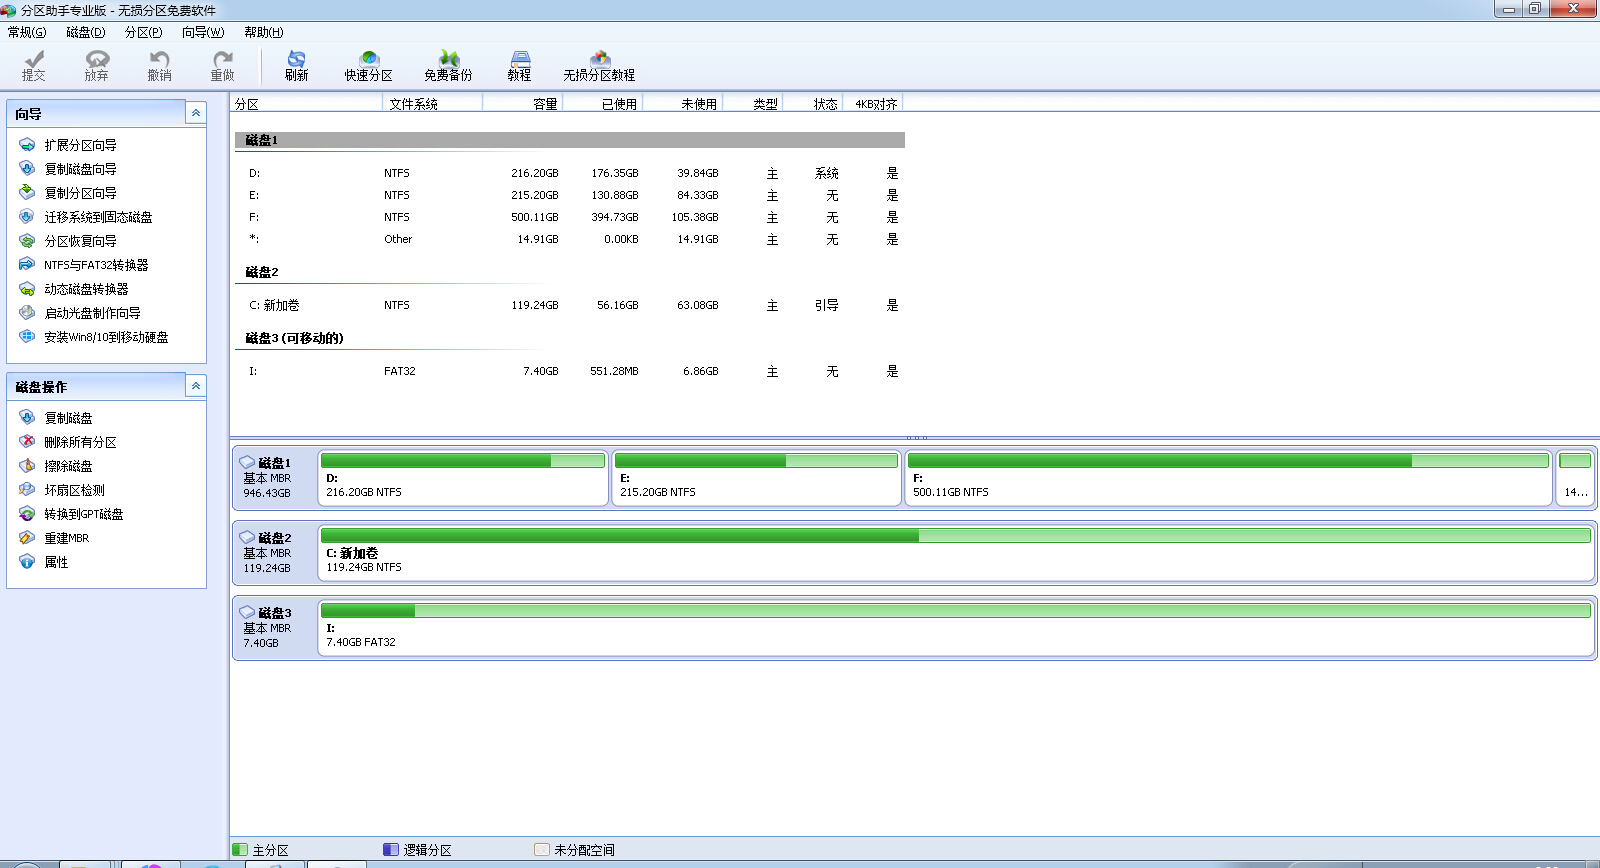Collapse the 磁盘操作 panel
The height and width of the screenshot is (868, 1600).
196,386
